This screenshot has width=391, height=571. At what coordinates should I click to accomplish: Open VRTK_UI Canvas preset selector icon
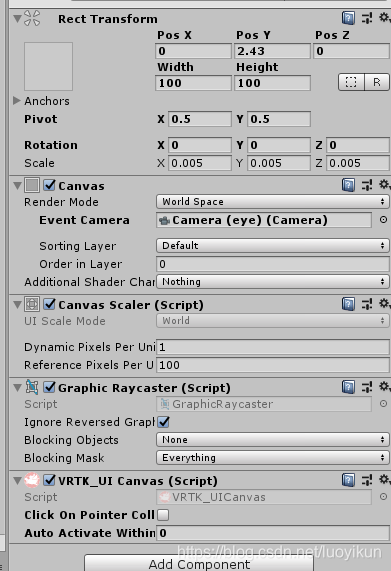(x=367, y=480)
